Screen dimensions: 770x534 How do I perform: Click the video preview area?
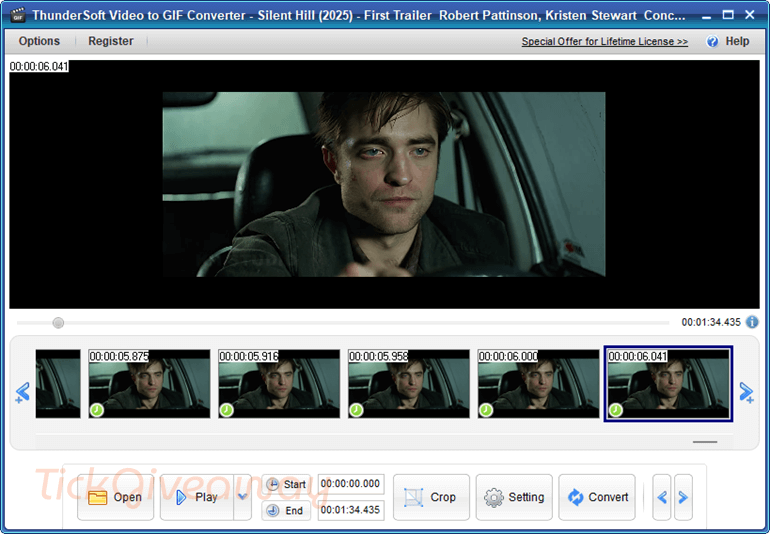[384, 184]
